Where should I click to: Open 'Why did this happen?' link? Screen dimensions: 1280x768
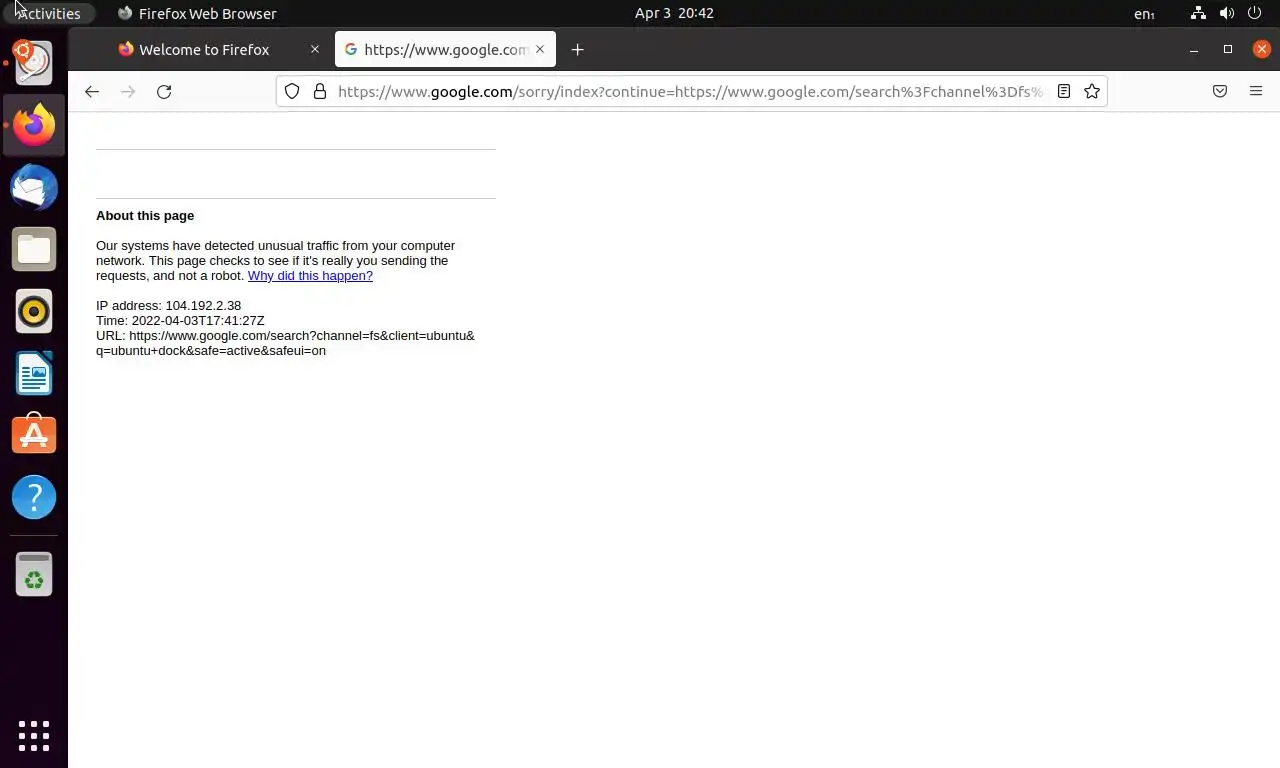(310, 276)
